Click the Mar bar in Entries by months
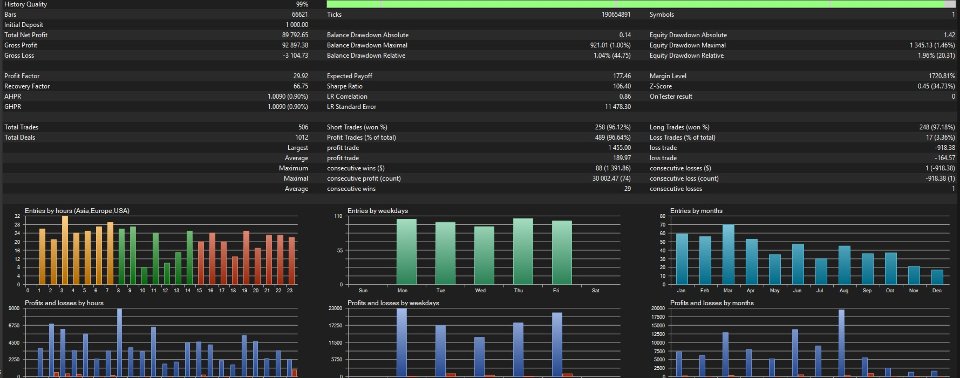The width and height of the screenshot is (960, 378). [728, 254]
